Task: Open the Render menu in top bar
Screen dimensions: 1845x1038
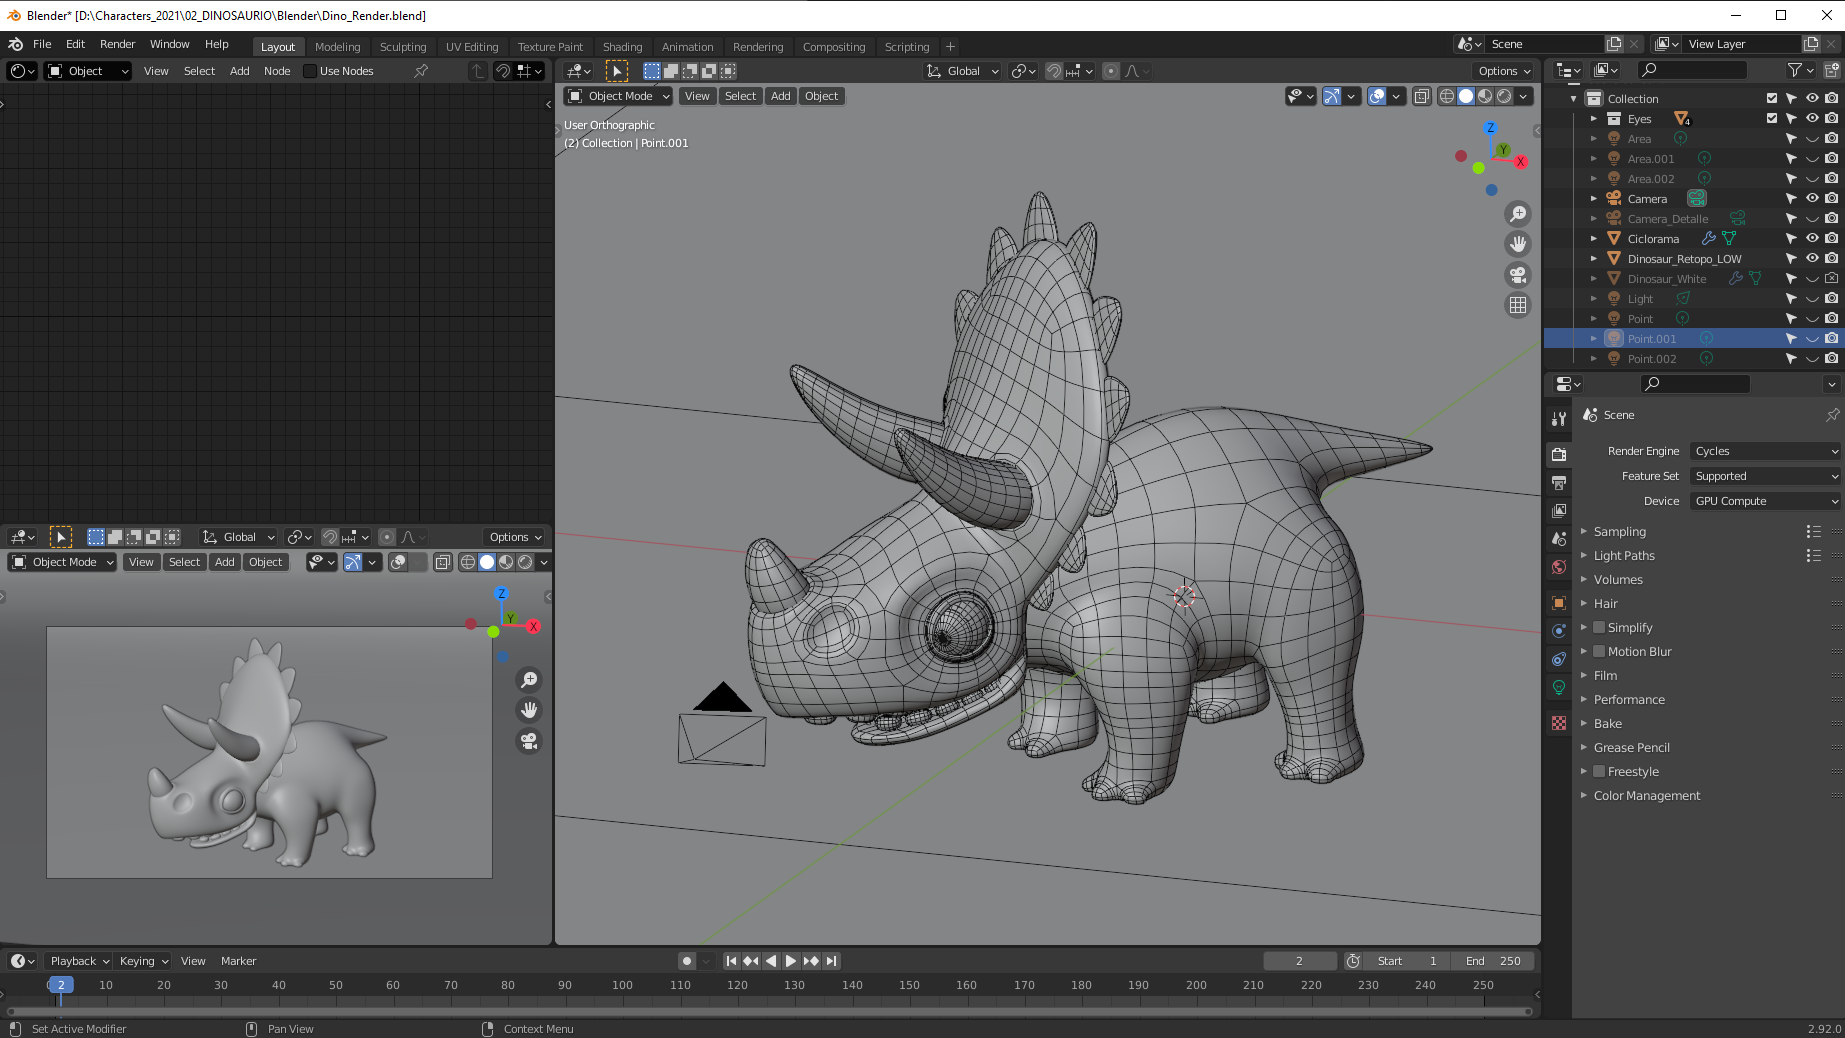Action: pos(117,44)
